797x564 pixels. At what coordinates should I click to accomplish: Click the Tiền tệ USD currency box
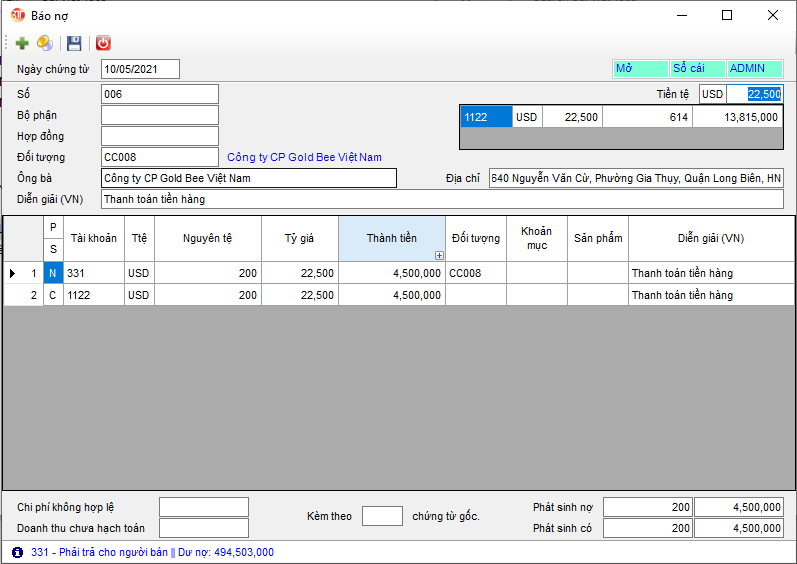pyautogui.click(x=712, y=94)
